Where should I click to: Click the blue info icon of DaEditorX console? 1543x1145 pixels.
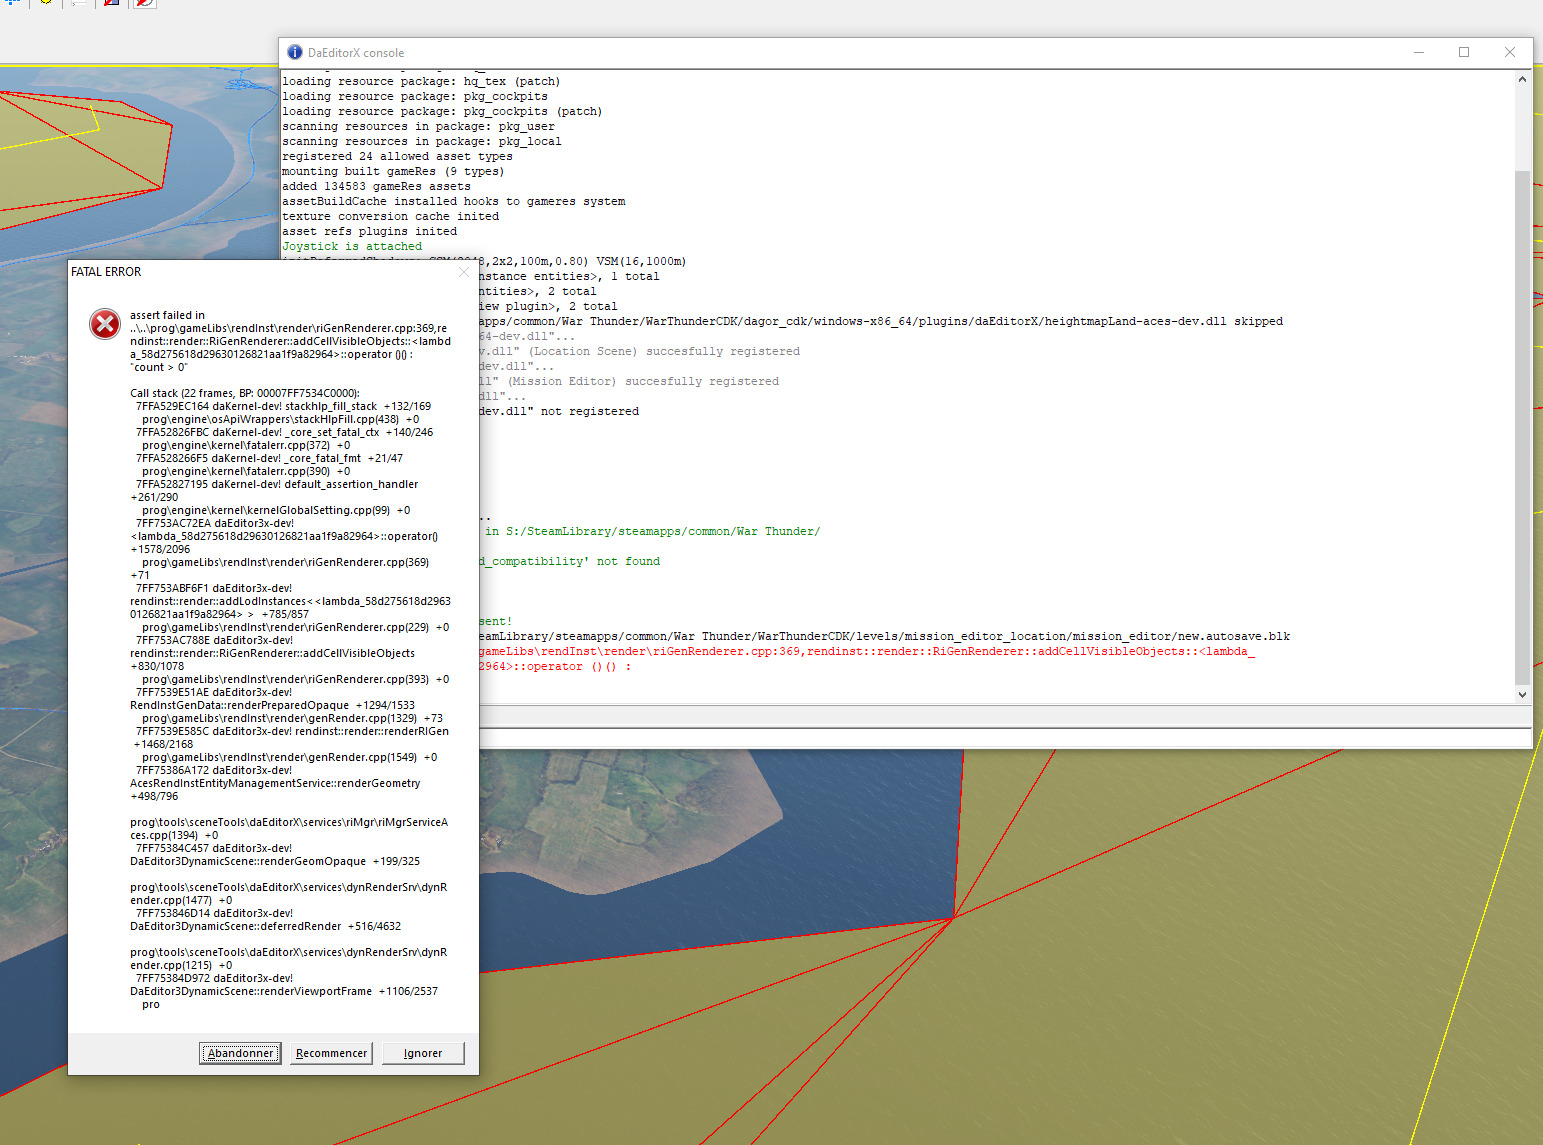[295, 52]
